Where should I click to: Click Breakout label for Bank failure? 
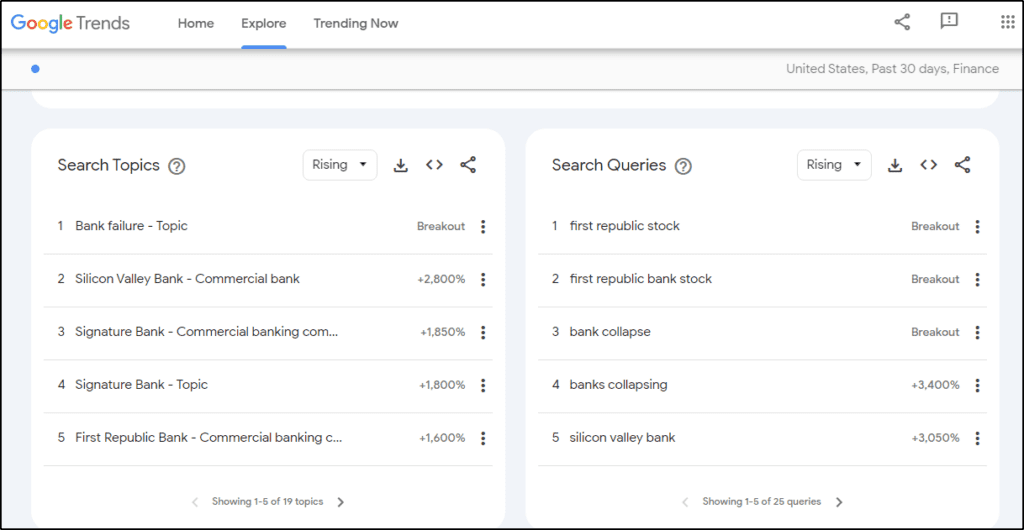[441, 226]
